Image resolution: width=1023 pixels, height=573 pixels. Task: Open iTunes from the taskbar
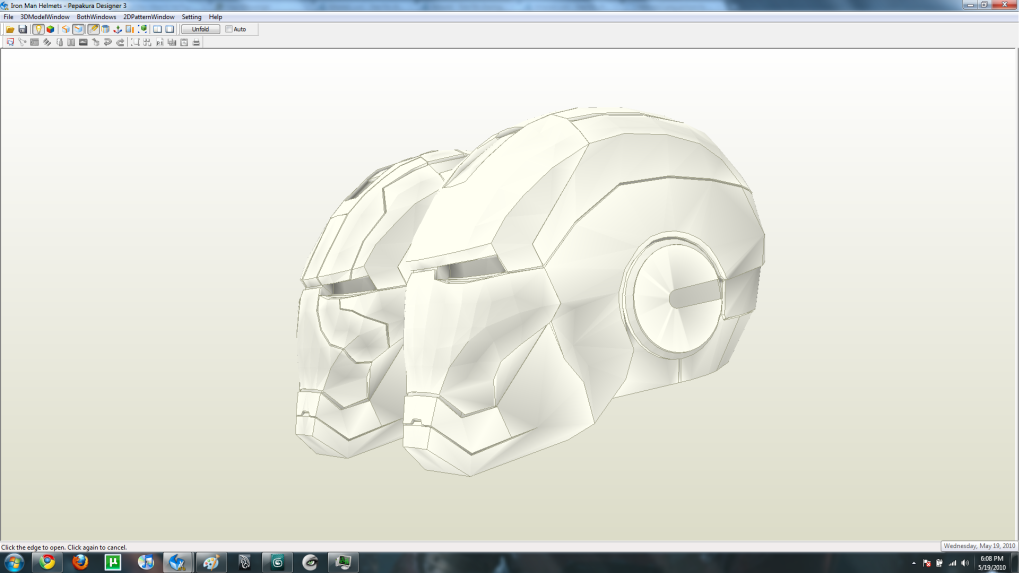145,562
